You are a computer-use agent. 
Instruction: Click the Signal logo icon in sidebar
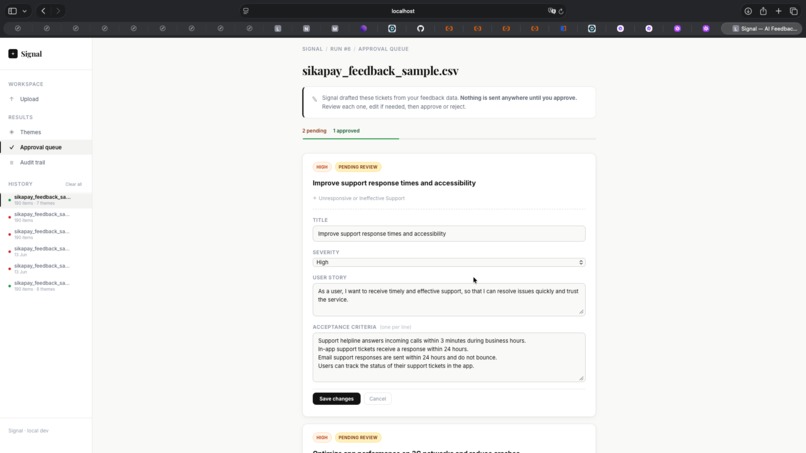tap(13, 53)
